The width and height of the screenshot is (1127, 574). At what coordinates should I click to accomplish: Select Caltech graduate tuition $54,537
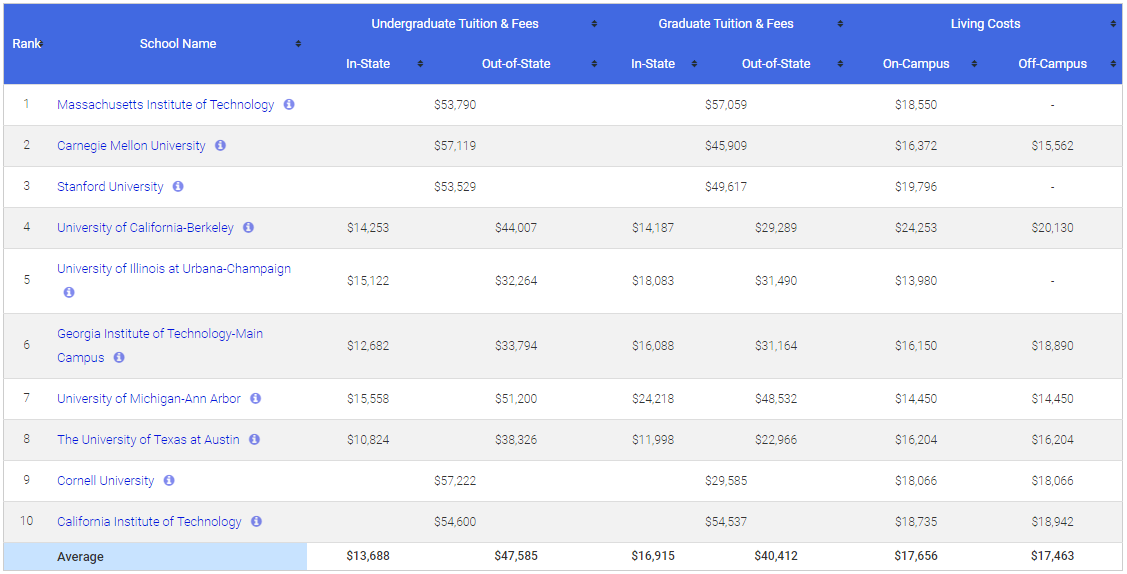click(x=726, y=522)
